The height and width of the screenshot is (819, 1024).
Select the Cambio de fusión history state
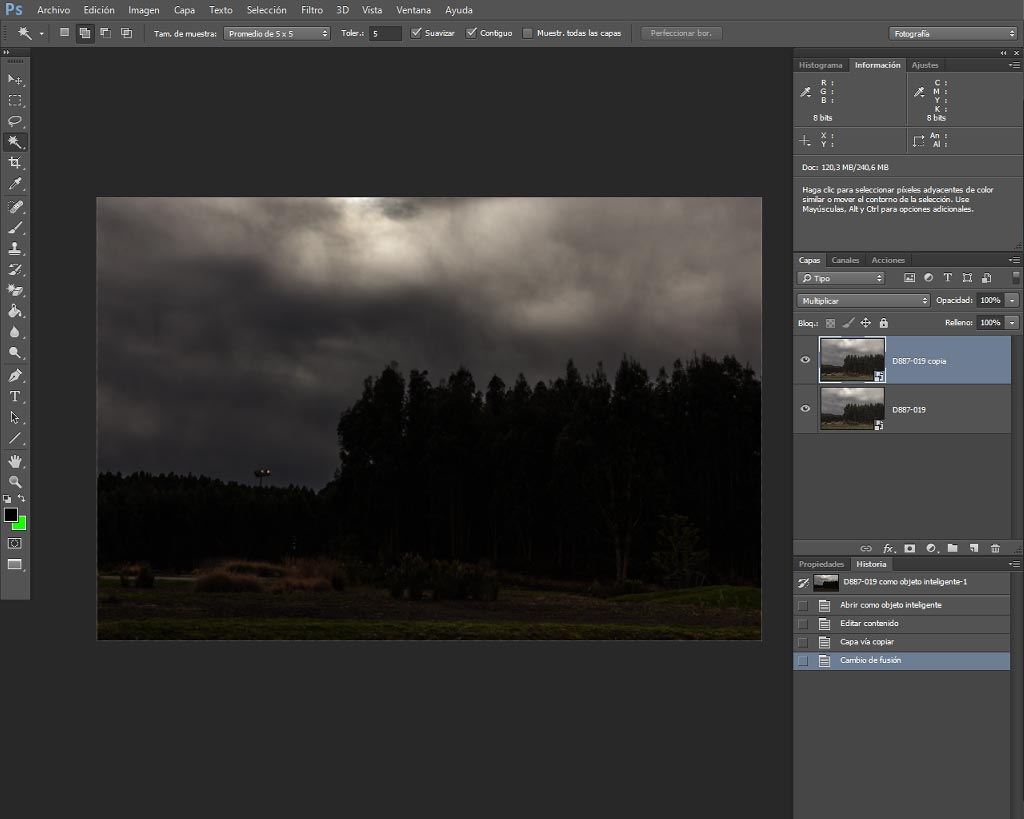pyautogui.click(x=902, y=660)
